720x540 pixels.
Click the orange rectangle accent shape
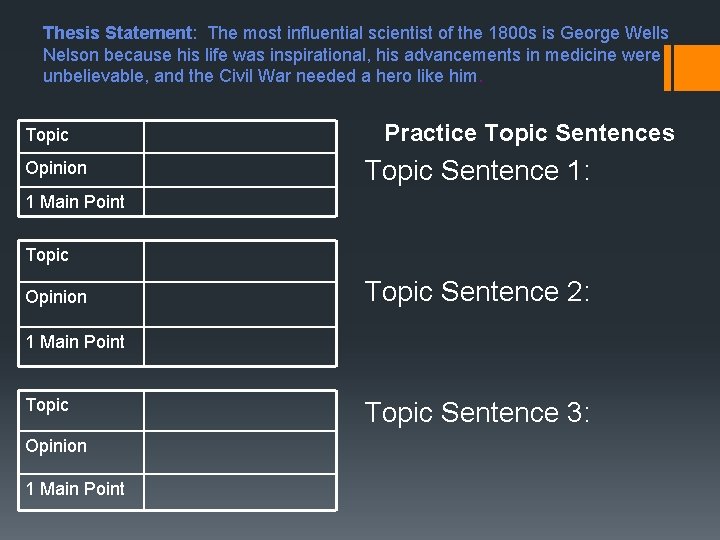click(697, 68)
